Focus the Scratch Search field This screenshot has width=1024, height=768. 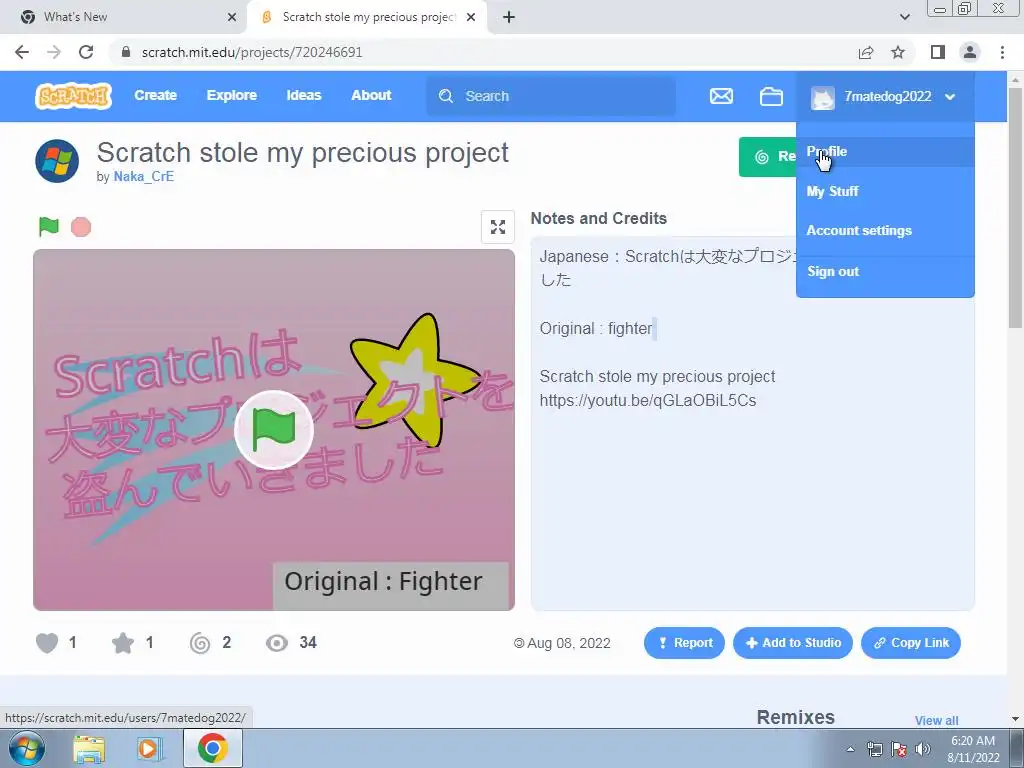click(551, 96)
